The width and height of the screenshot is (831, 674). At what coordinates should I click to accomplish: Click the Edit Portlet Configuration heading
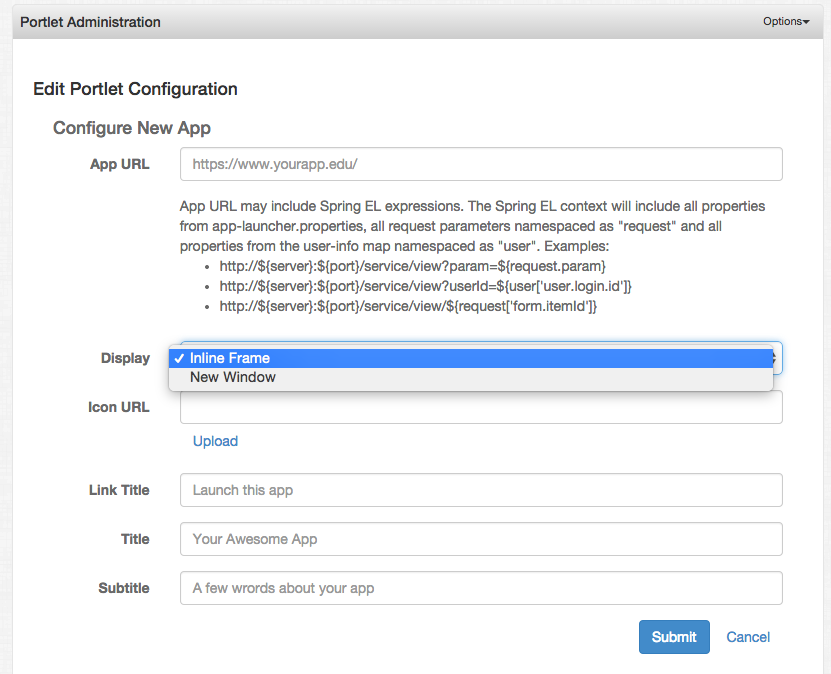click(x=135, y=89)
